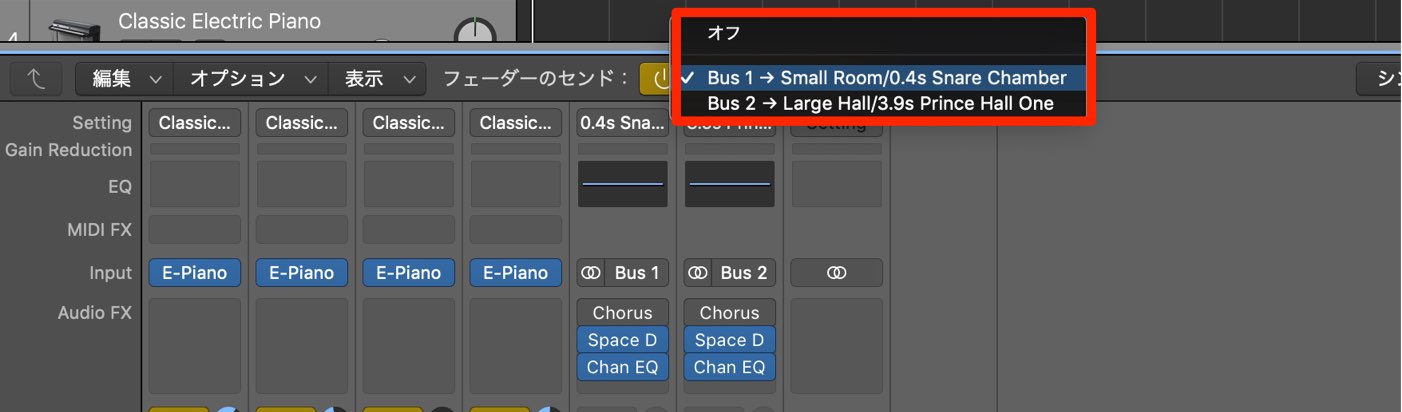Open the 表示 menu in the mixer
The image size is (1402, 412).
(378, 79)
